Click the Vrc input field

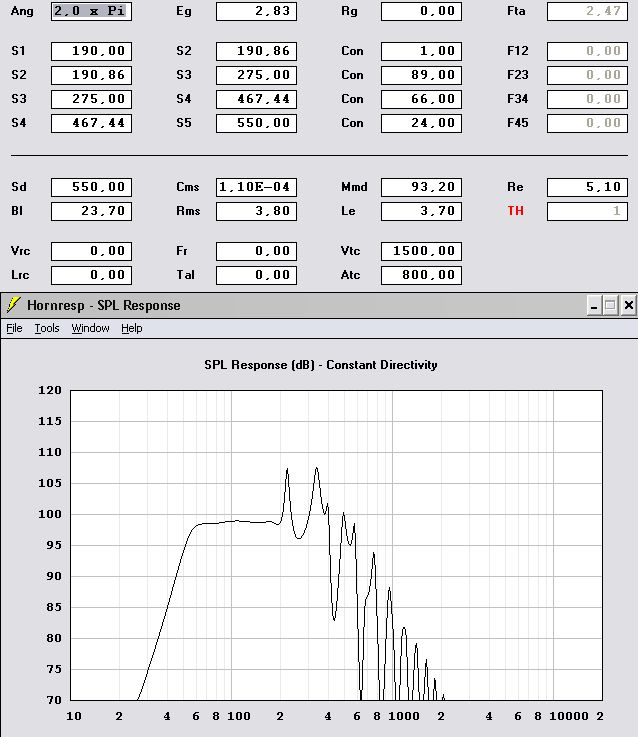tap(91, 251)
